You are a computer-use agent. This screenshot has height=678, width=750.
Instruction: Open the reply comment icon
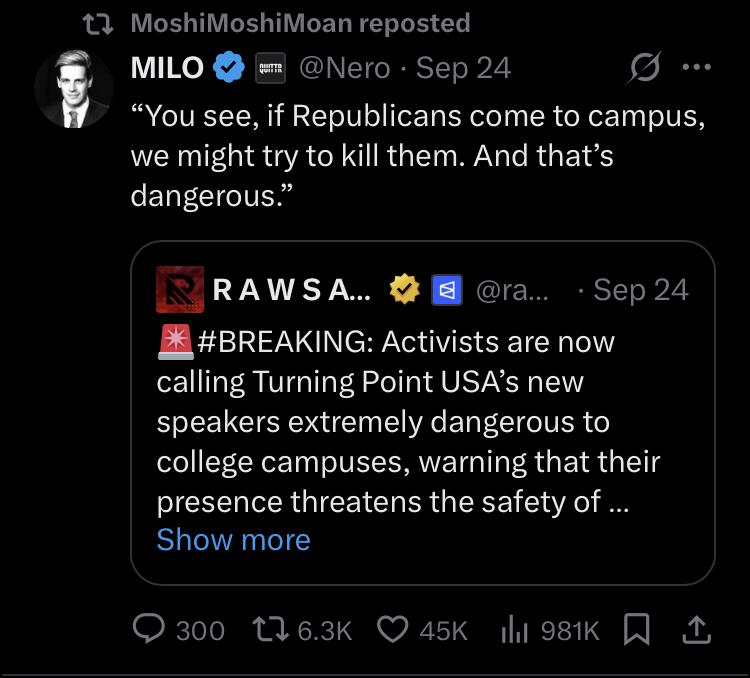[x=149, y=628]
